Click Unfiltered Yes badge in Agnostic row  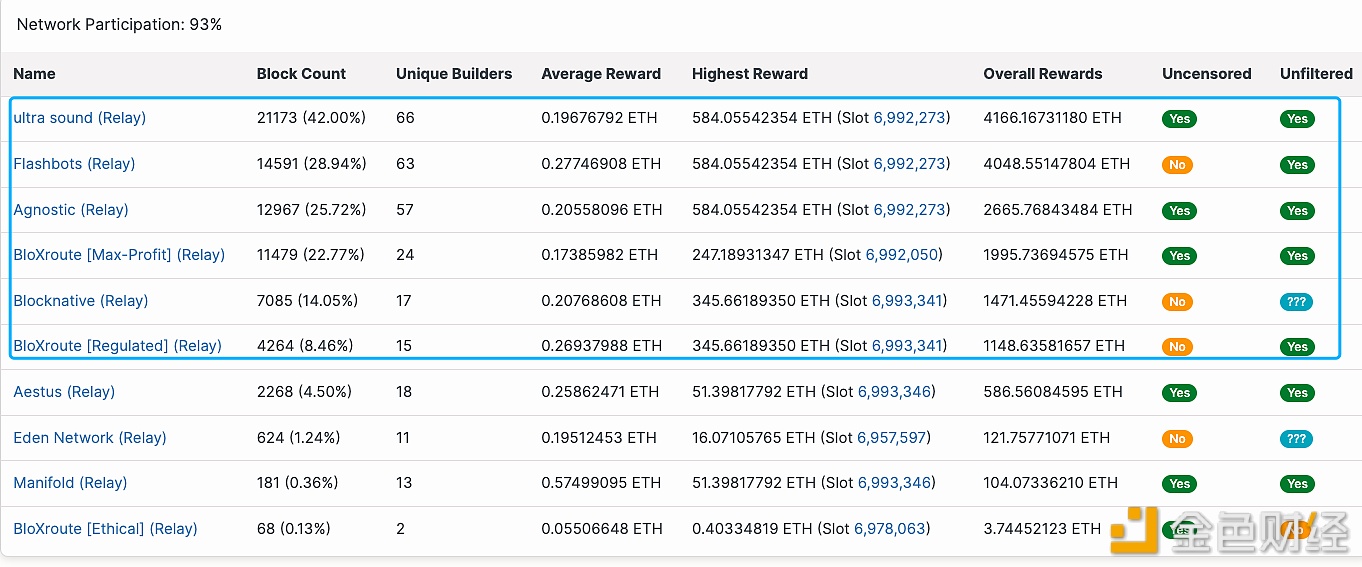click(1298, 211)
